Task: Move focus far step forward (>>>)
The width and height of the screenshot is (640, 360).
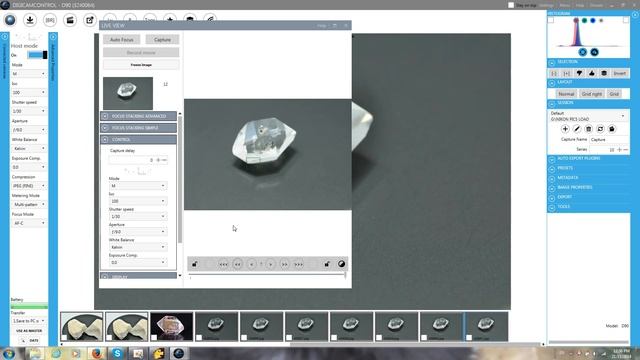Action: pyautogui.click(x=299, y=264)
